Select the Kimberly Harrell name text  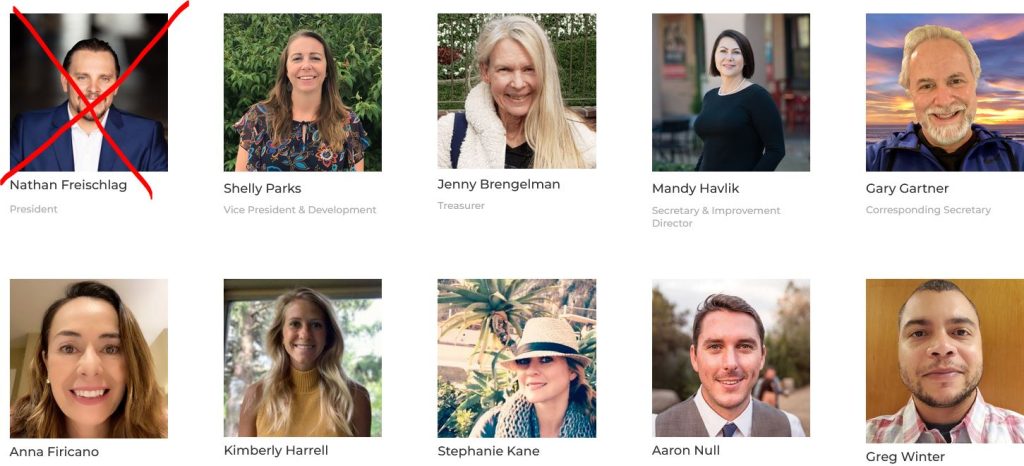(276, 450)
